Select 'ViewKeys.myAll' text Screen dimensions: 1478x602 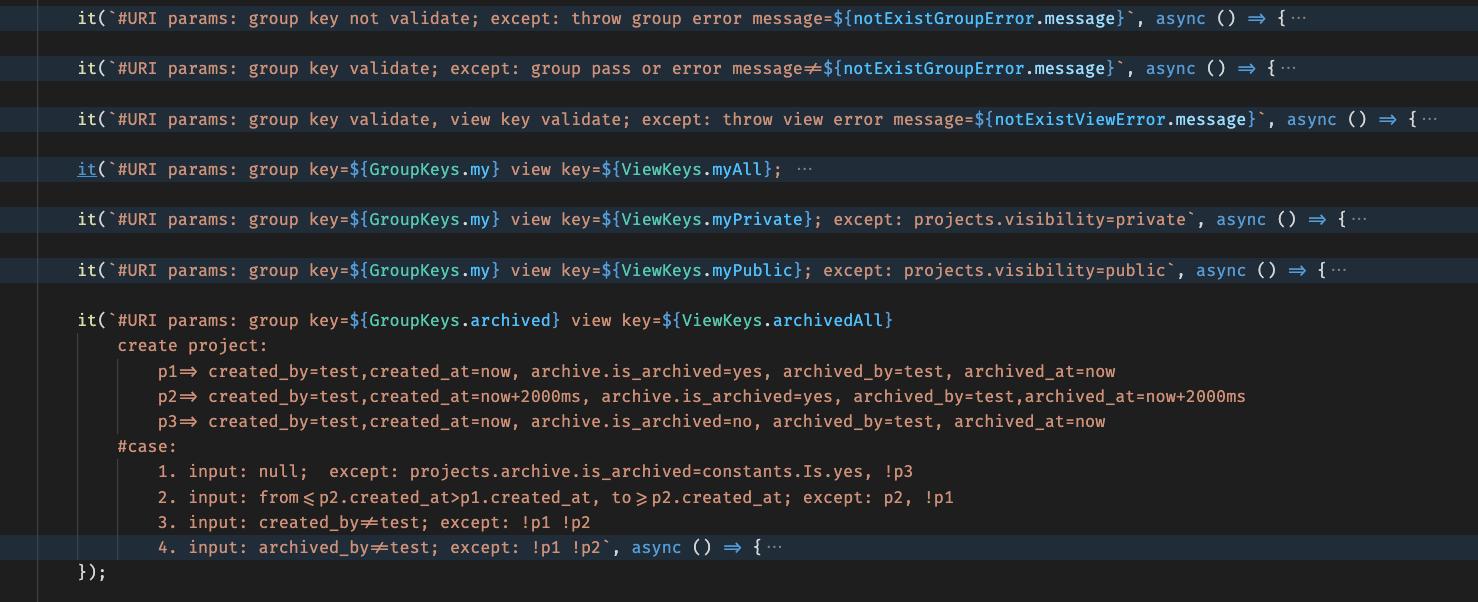click(x=692, y=169)
